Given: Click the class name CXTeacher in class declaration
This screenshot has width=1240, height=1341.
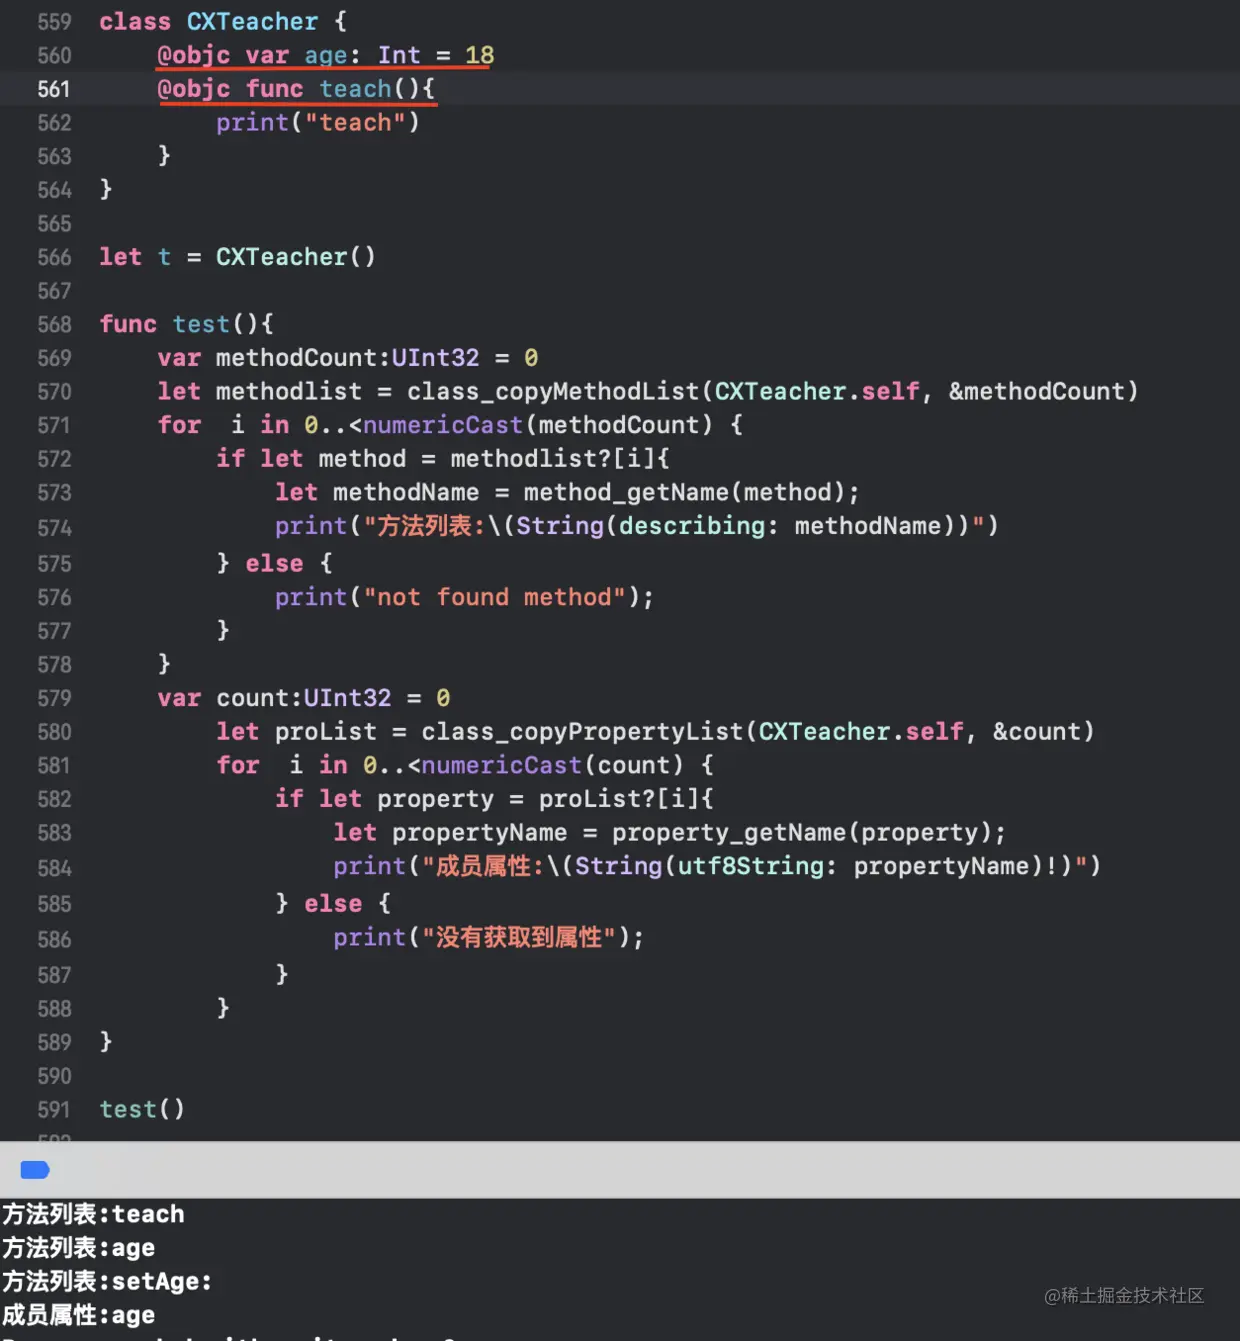Looking at the screenshot, I should [x=252, y=22].
